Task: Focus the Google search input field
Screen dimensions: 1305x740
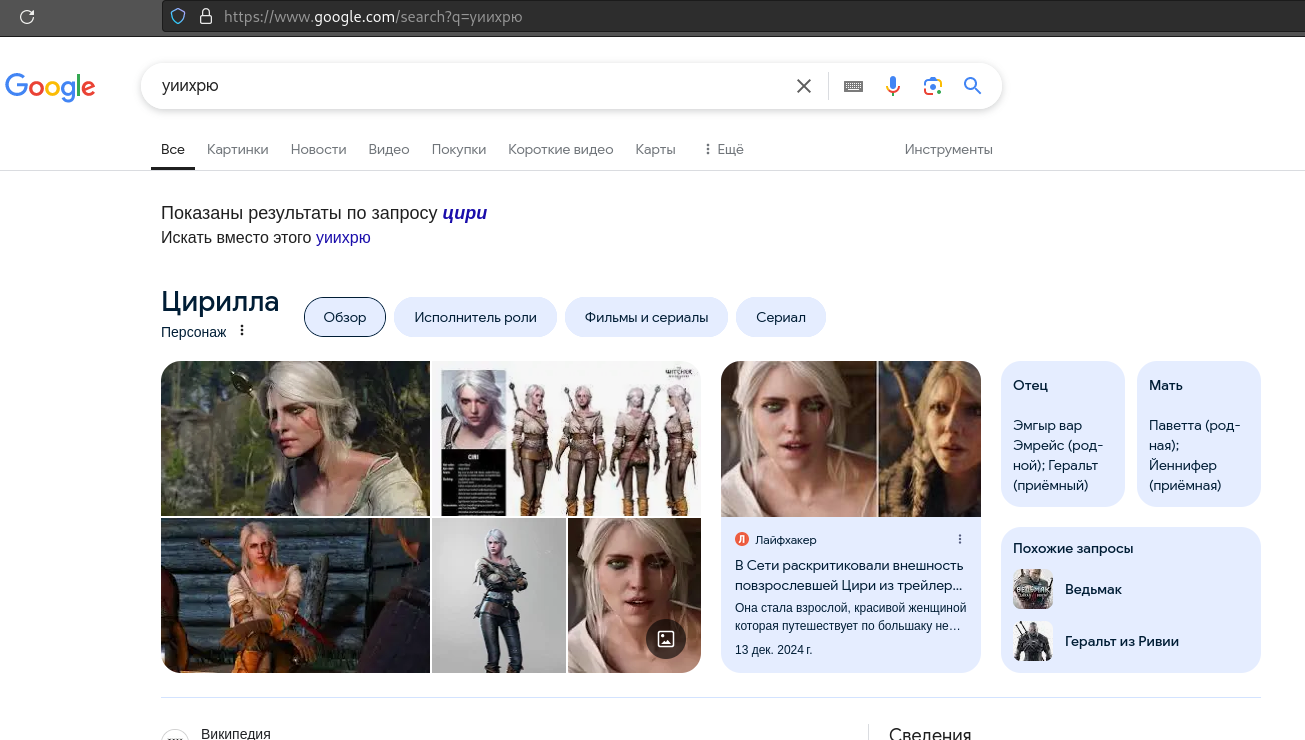Action: [x=470, y=86]
